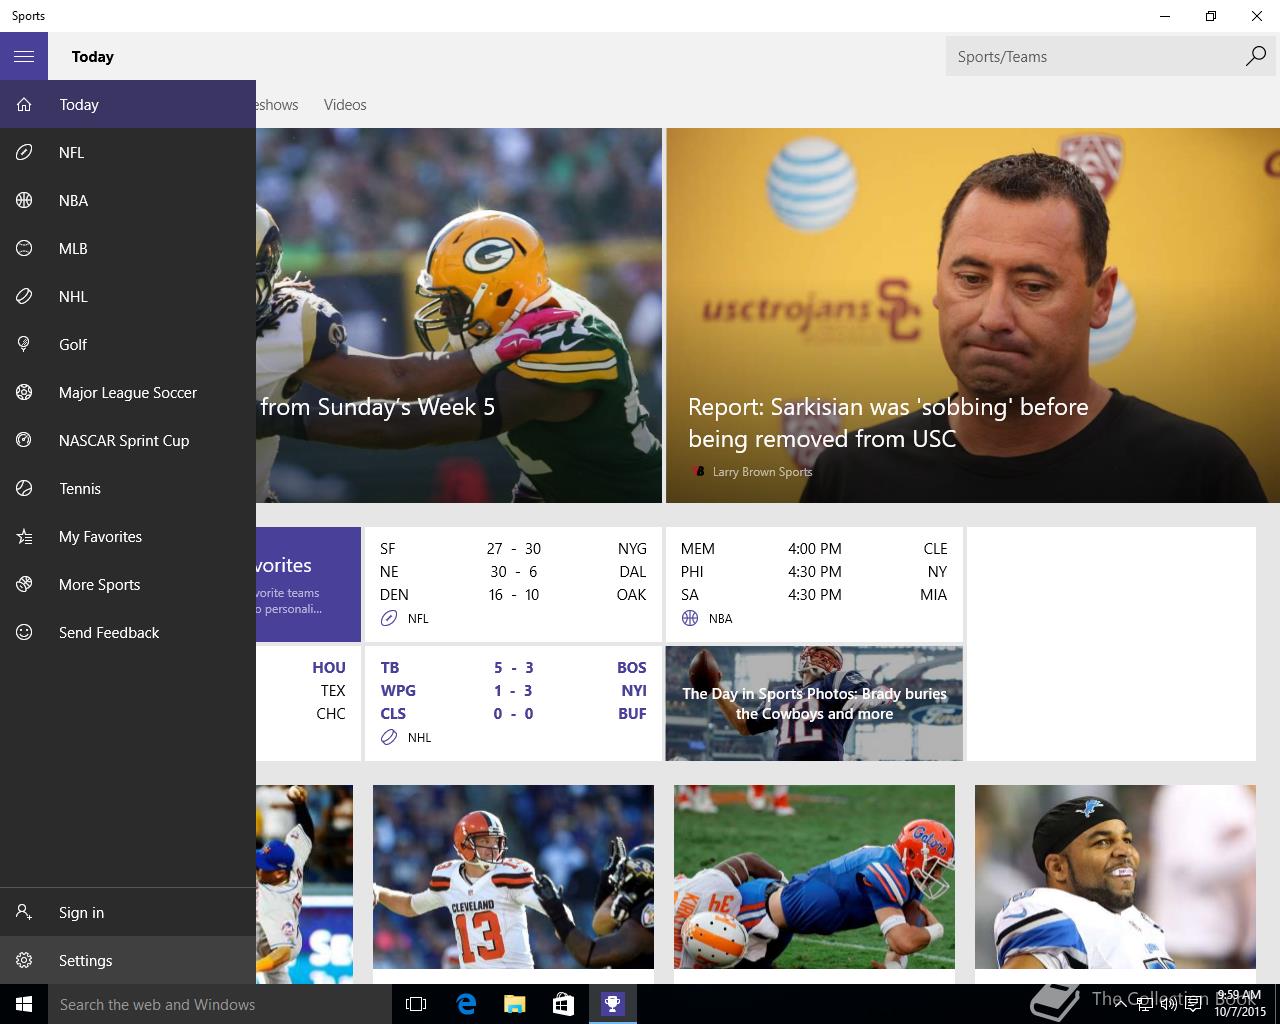1280x1024 pixels.
Task: Click the Send Feedback smiley icon
Action: pyautogui.click(x=24, y=632)
